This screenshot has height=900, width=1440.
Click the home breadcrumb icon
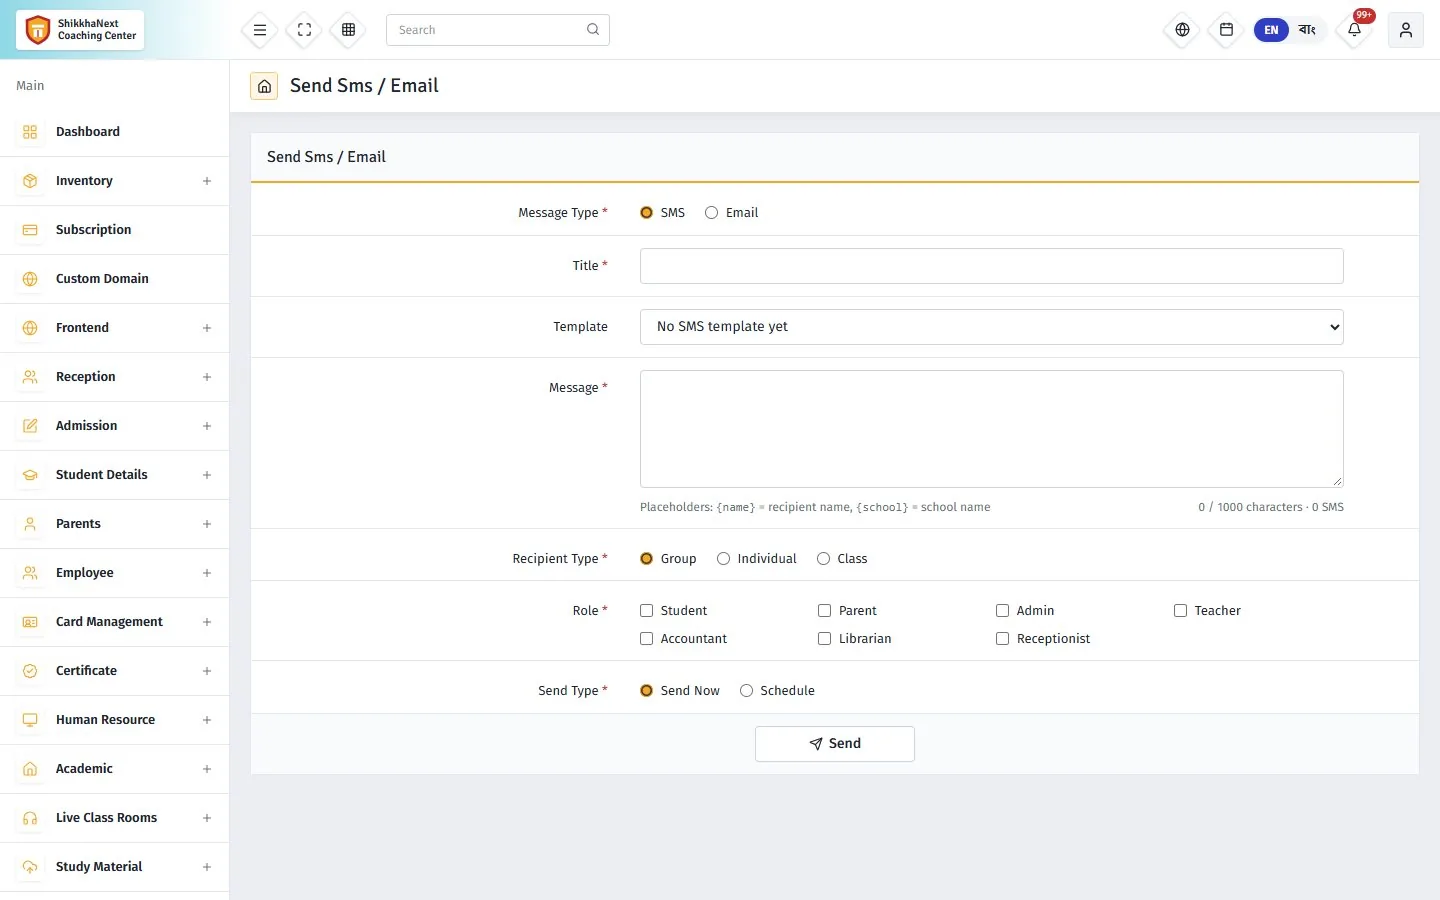click(264, 86)
